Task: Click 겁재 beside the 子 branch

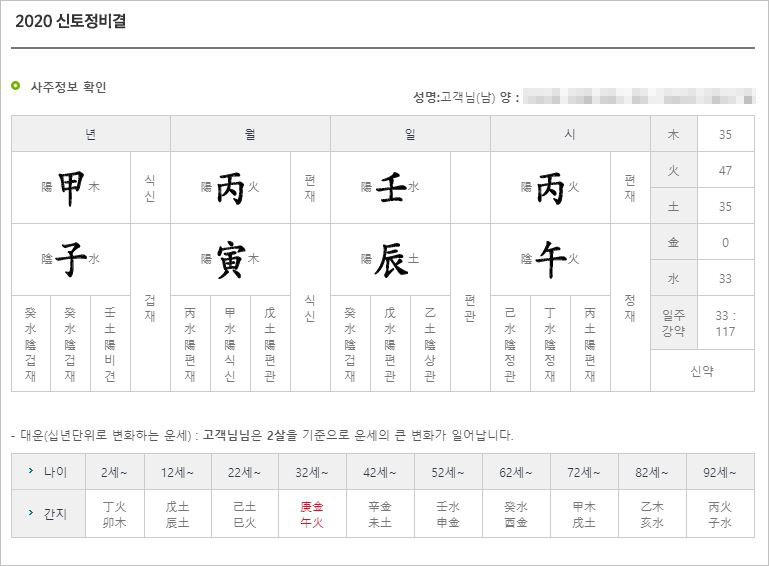Action: (150, 308)
